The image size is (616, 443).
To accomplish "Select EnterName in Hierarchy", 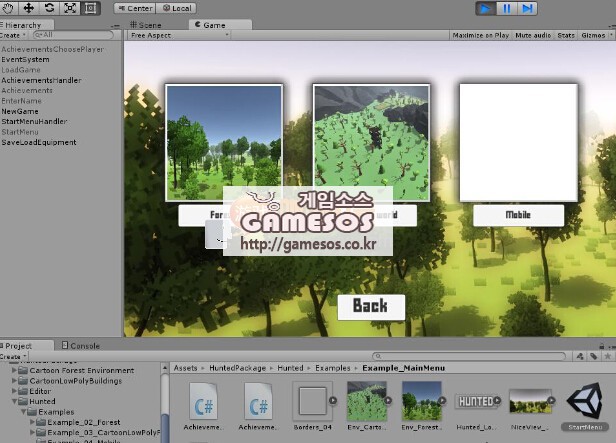I will tap(21, 101).
